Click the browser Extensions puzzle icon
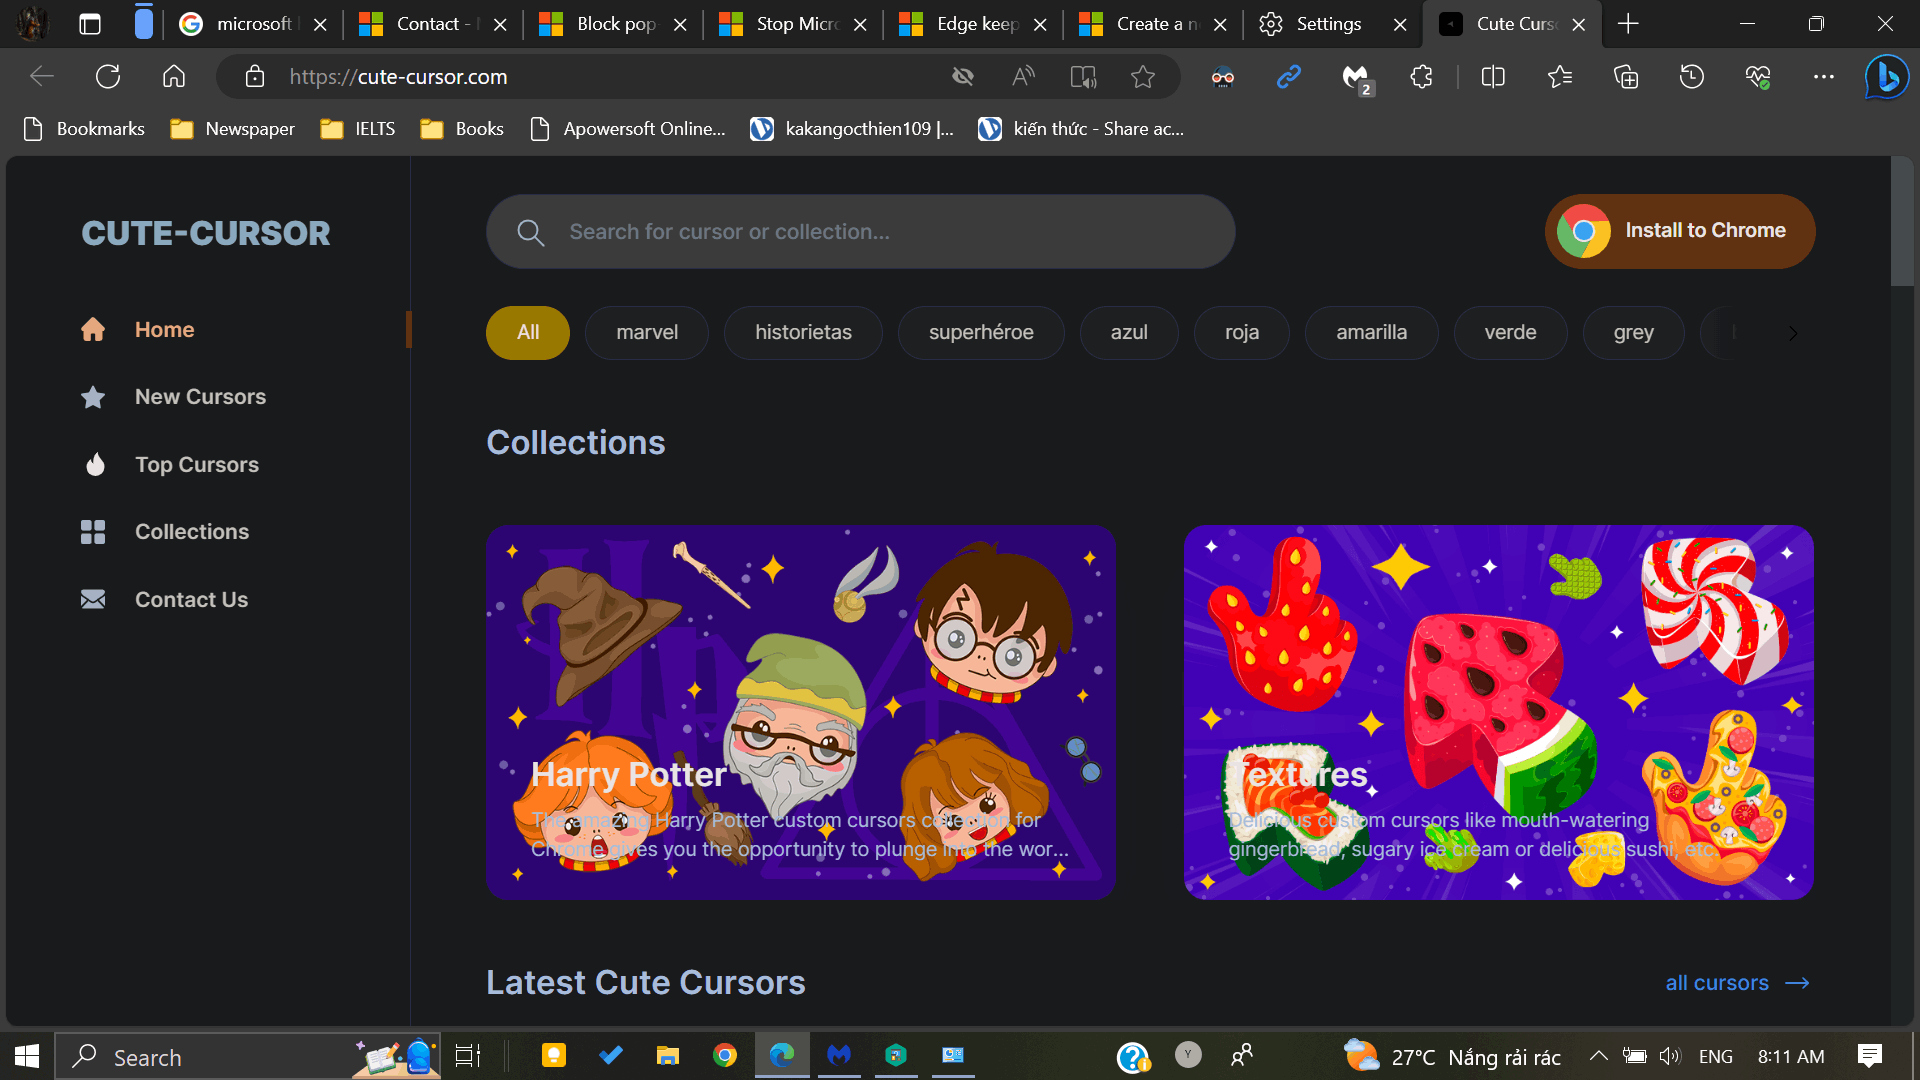 1421,77
